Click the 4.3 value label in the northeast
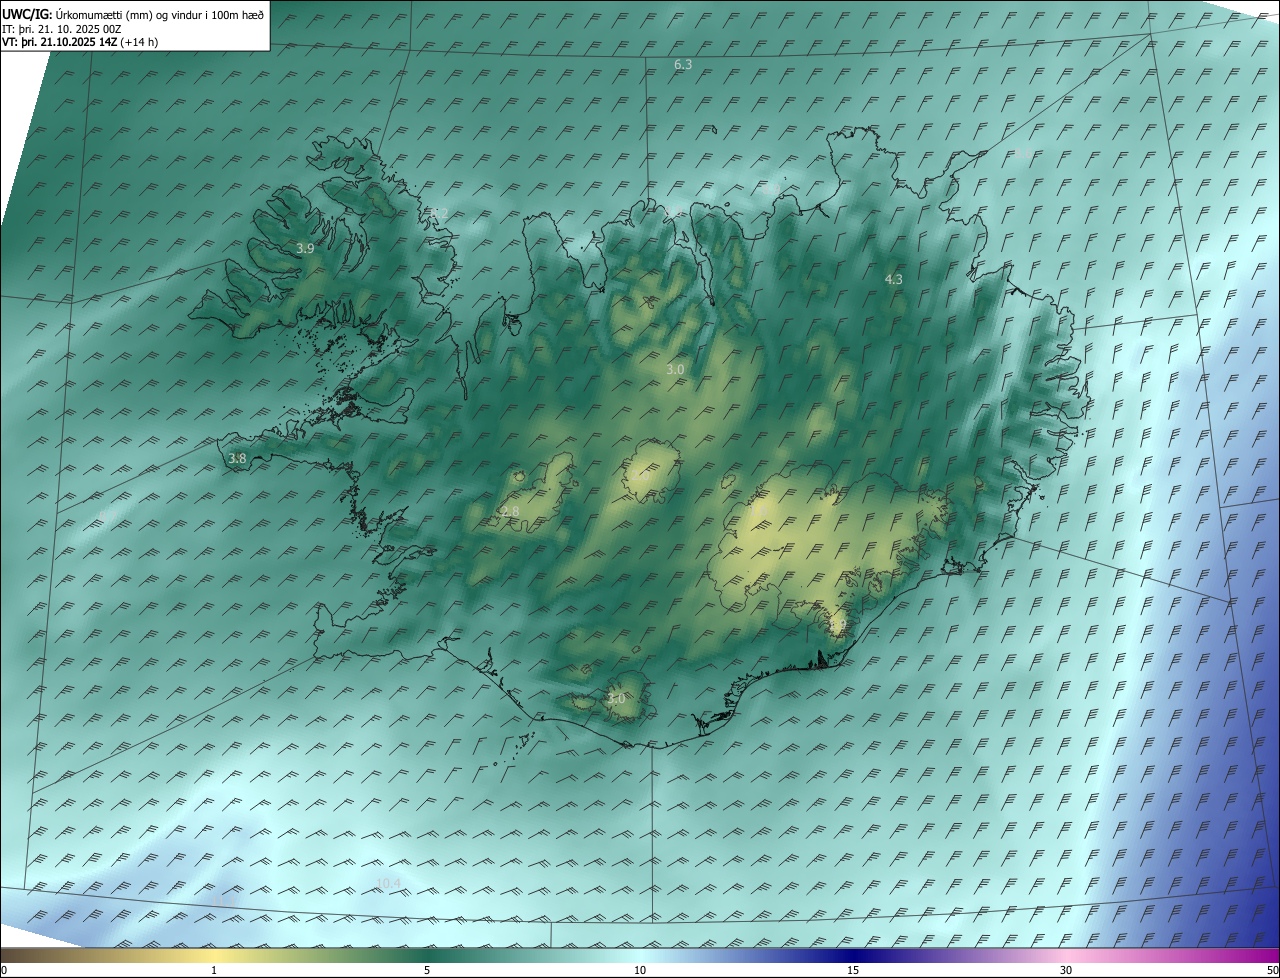 pos(894,280)
